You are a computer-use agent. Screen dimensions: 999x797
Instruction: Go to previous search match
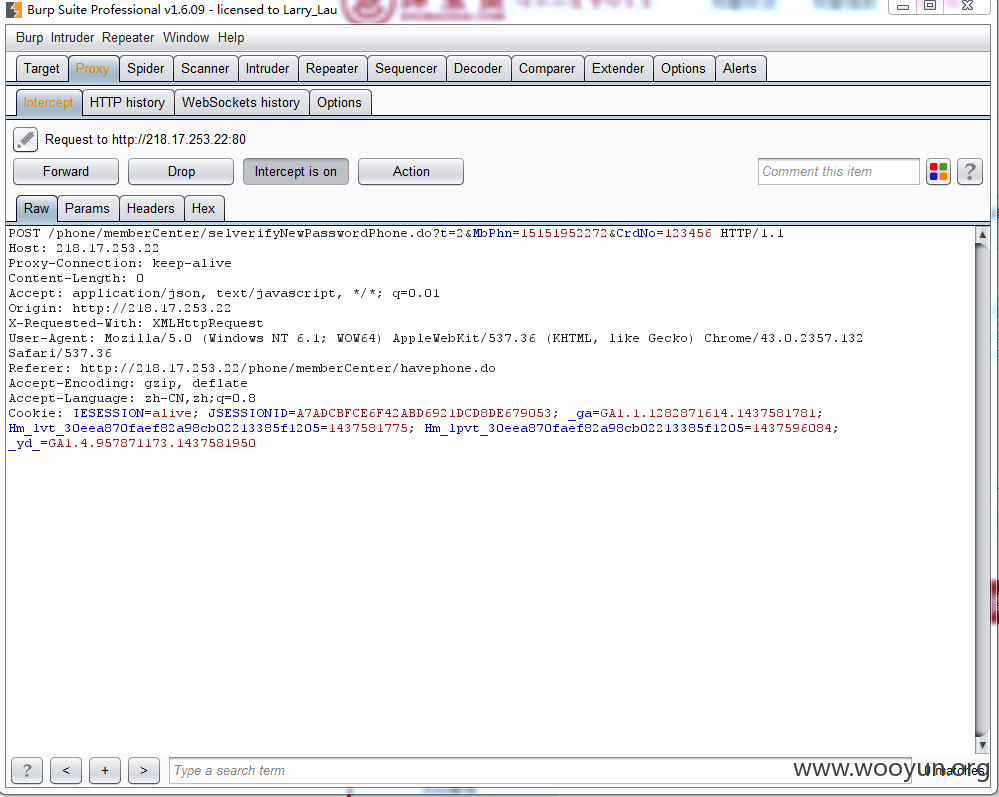(66, 771)
